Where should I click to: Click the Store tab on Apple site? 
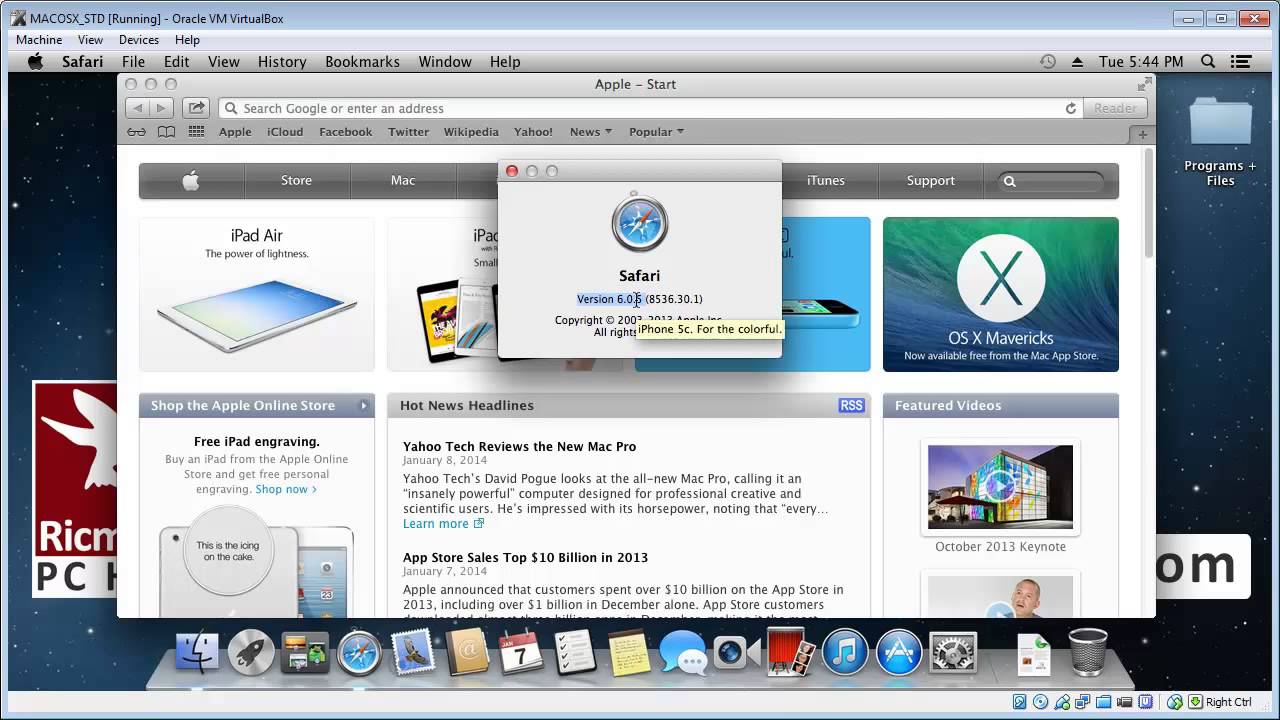[x=296, y=181]
